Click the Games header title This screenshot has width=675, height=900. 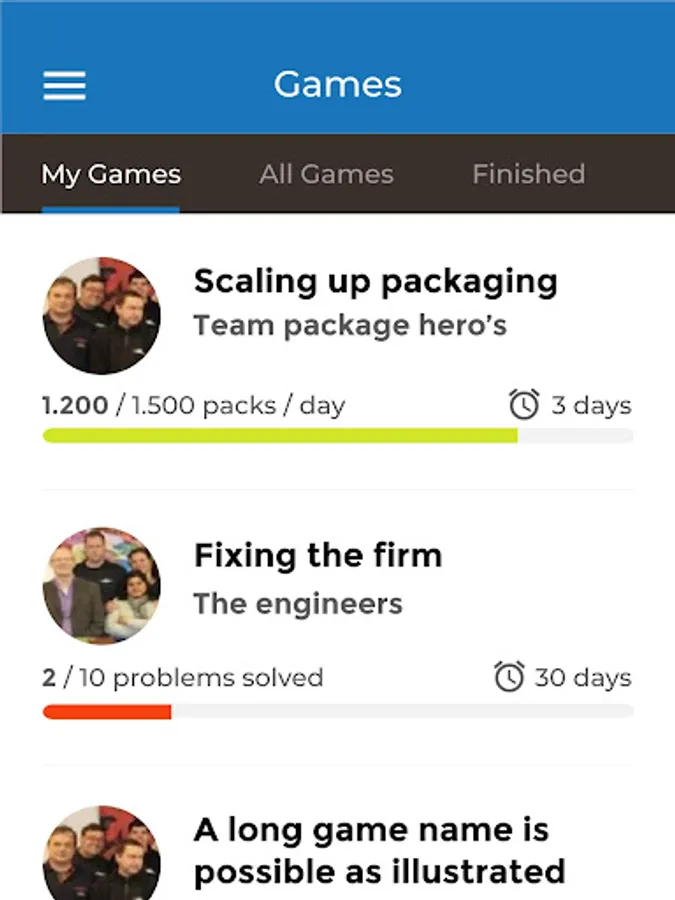tap(338, 85)
